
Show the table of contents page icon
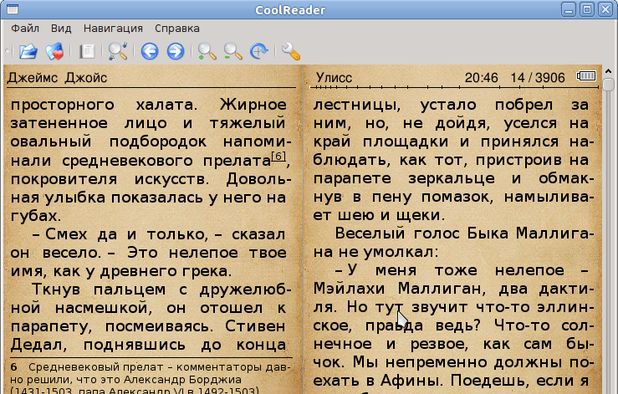[x=87, y=51]
